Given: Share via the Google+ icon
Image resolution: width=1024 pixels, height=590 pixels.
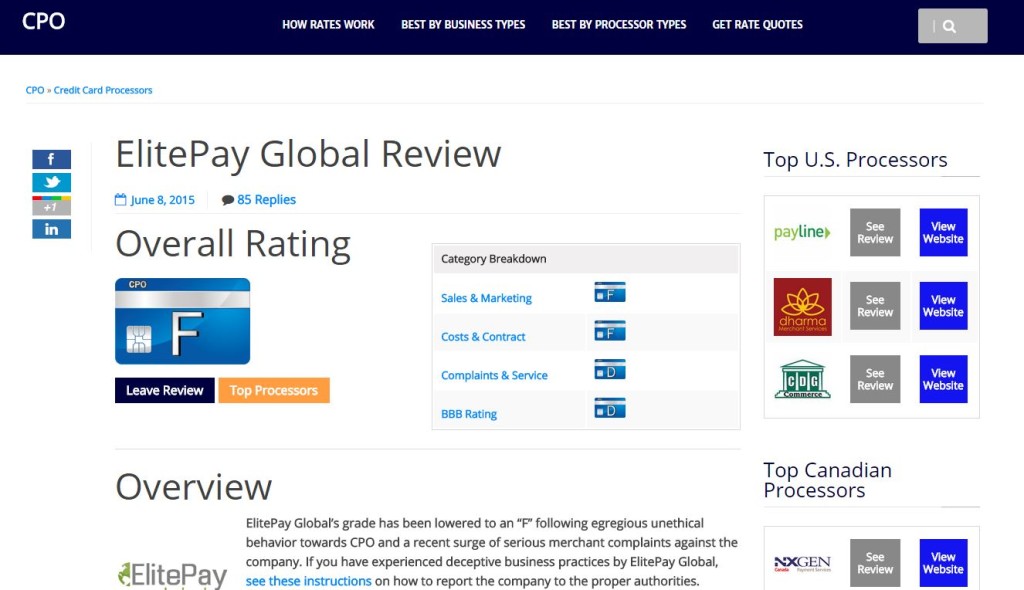Looking at the screenshot, I should tap(51, 205).
